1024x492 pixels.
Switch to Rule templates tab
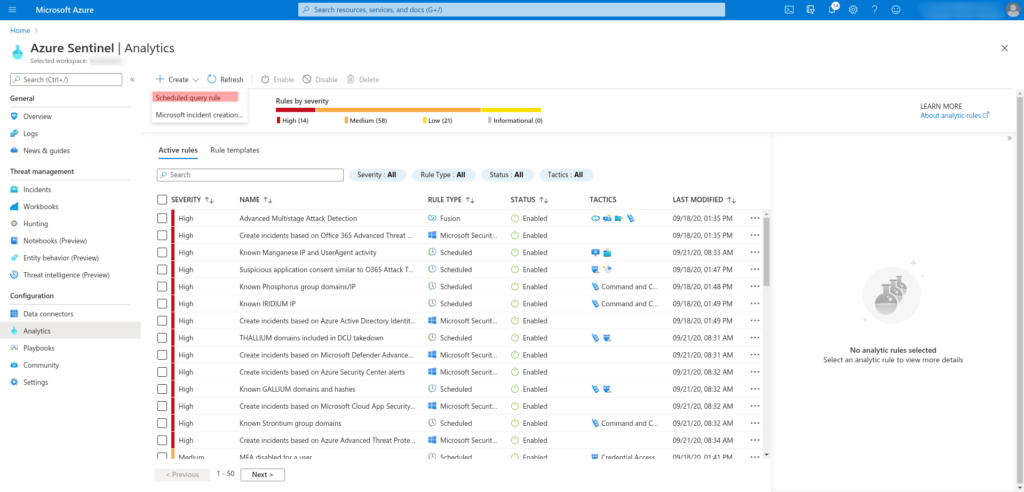(234, 150)
